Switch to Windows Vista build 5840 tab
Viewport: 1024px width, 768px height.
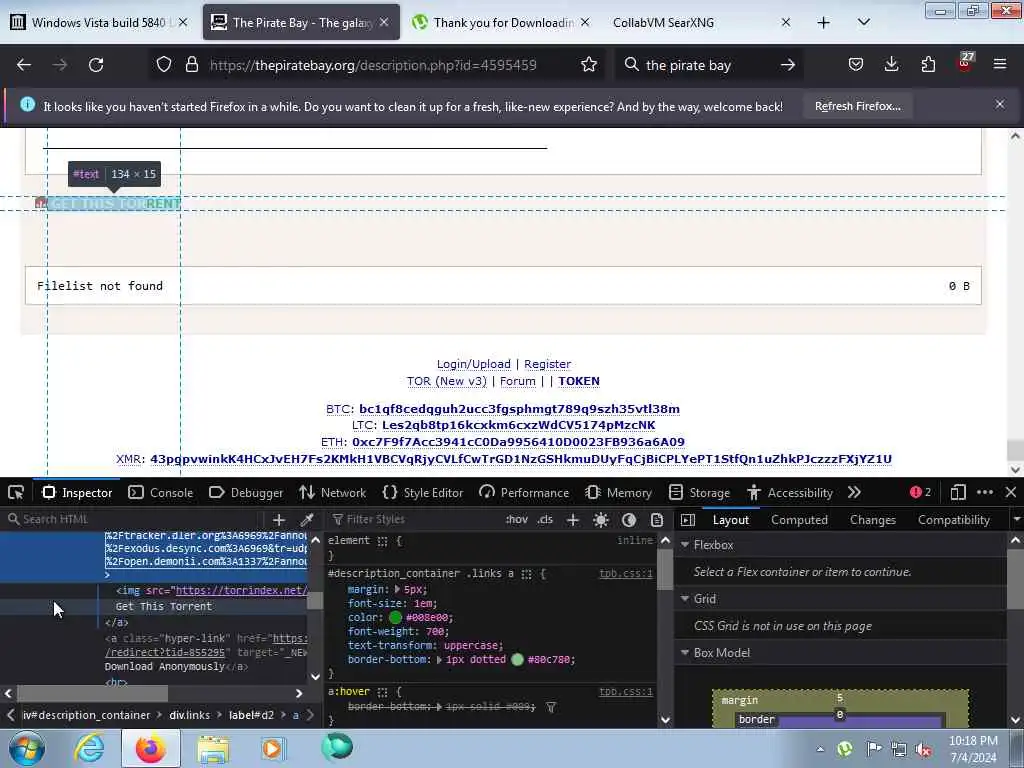click(x=99, y=23)
